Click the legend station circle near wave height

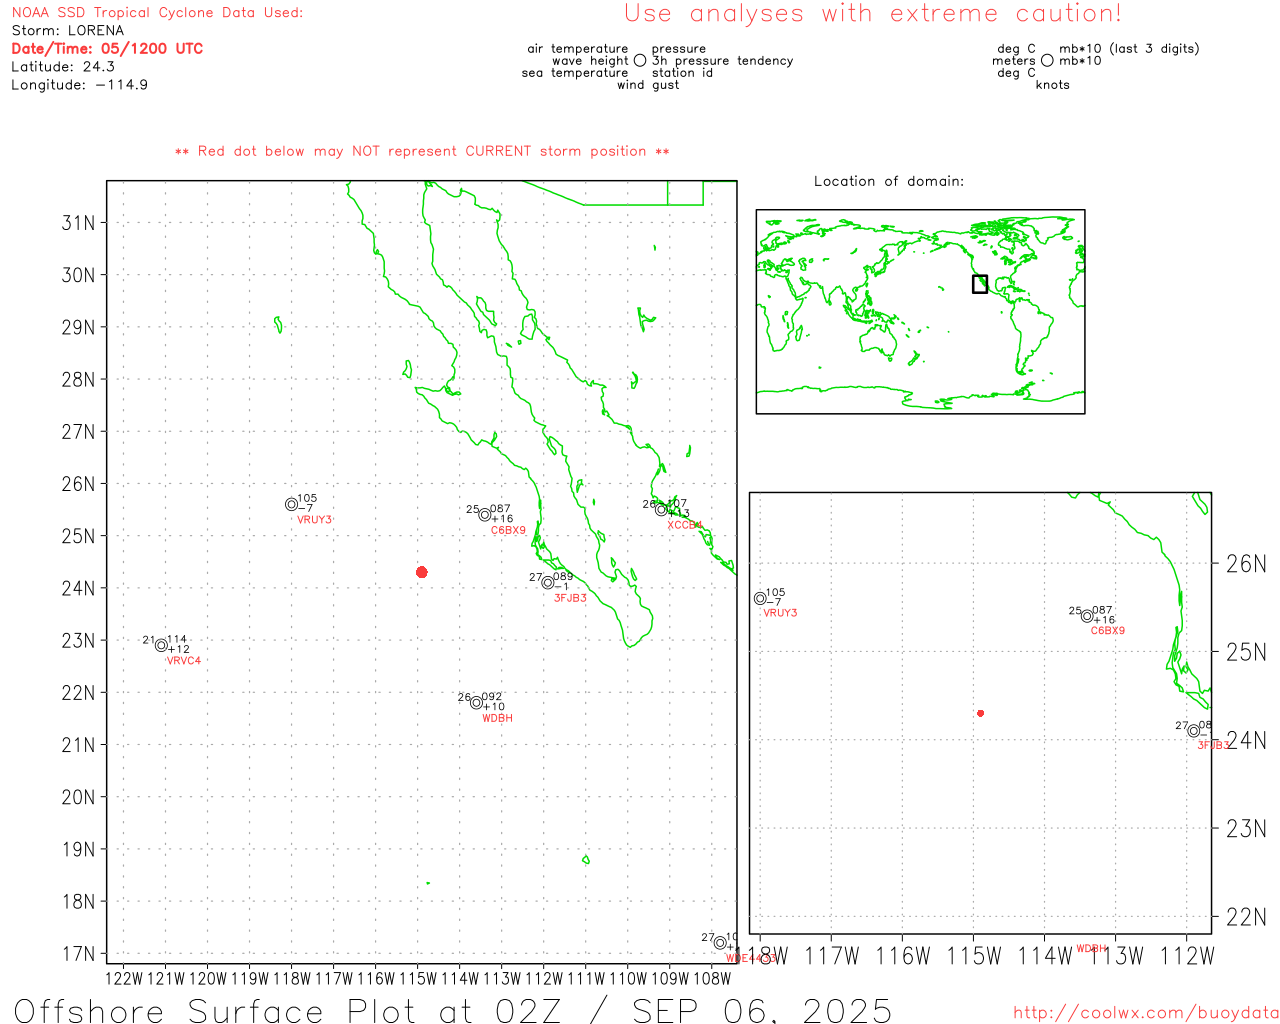pos(640,61)
